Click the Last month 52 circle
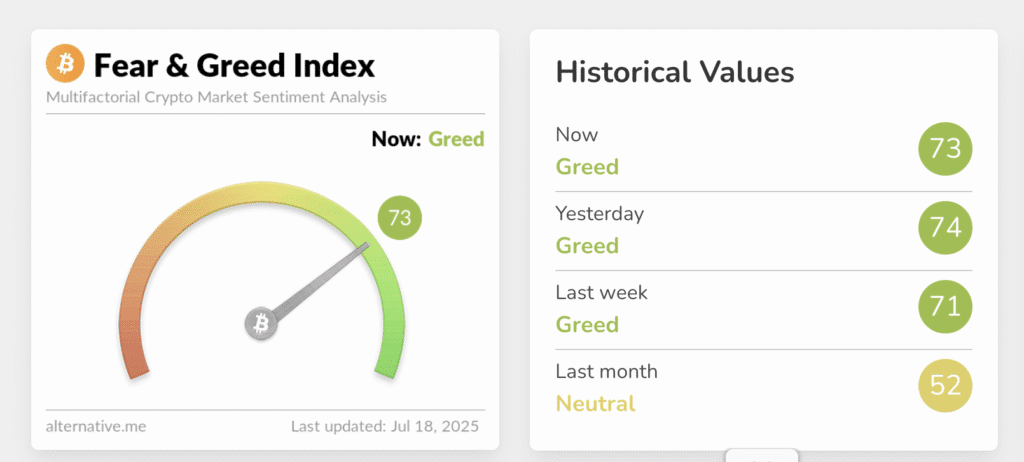This screenshot has height=462, width=1024. pyautogui.click(x=945, y=387)
